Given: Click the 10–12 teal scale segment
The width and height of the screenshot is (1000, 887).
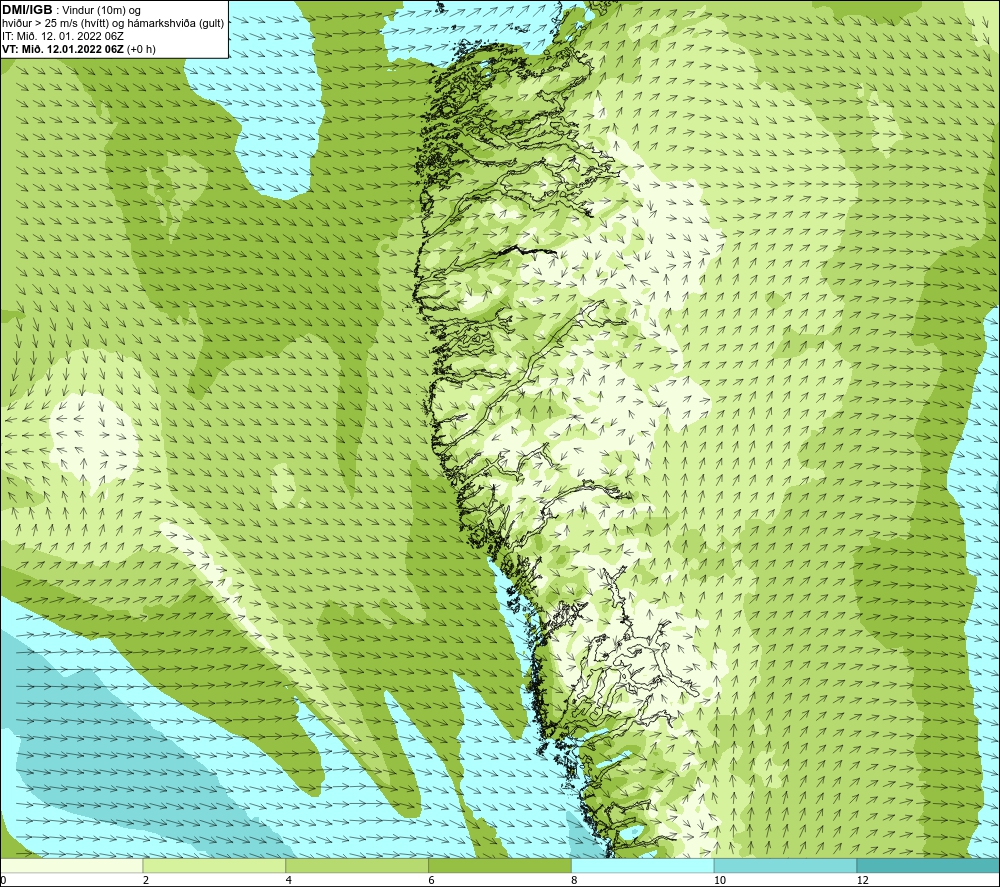Looking at the screenshot, I should coord(786,865).
